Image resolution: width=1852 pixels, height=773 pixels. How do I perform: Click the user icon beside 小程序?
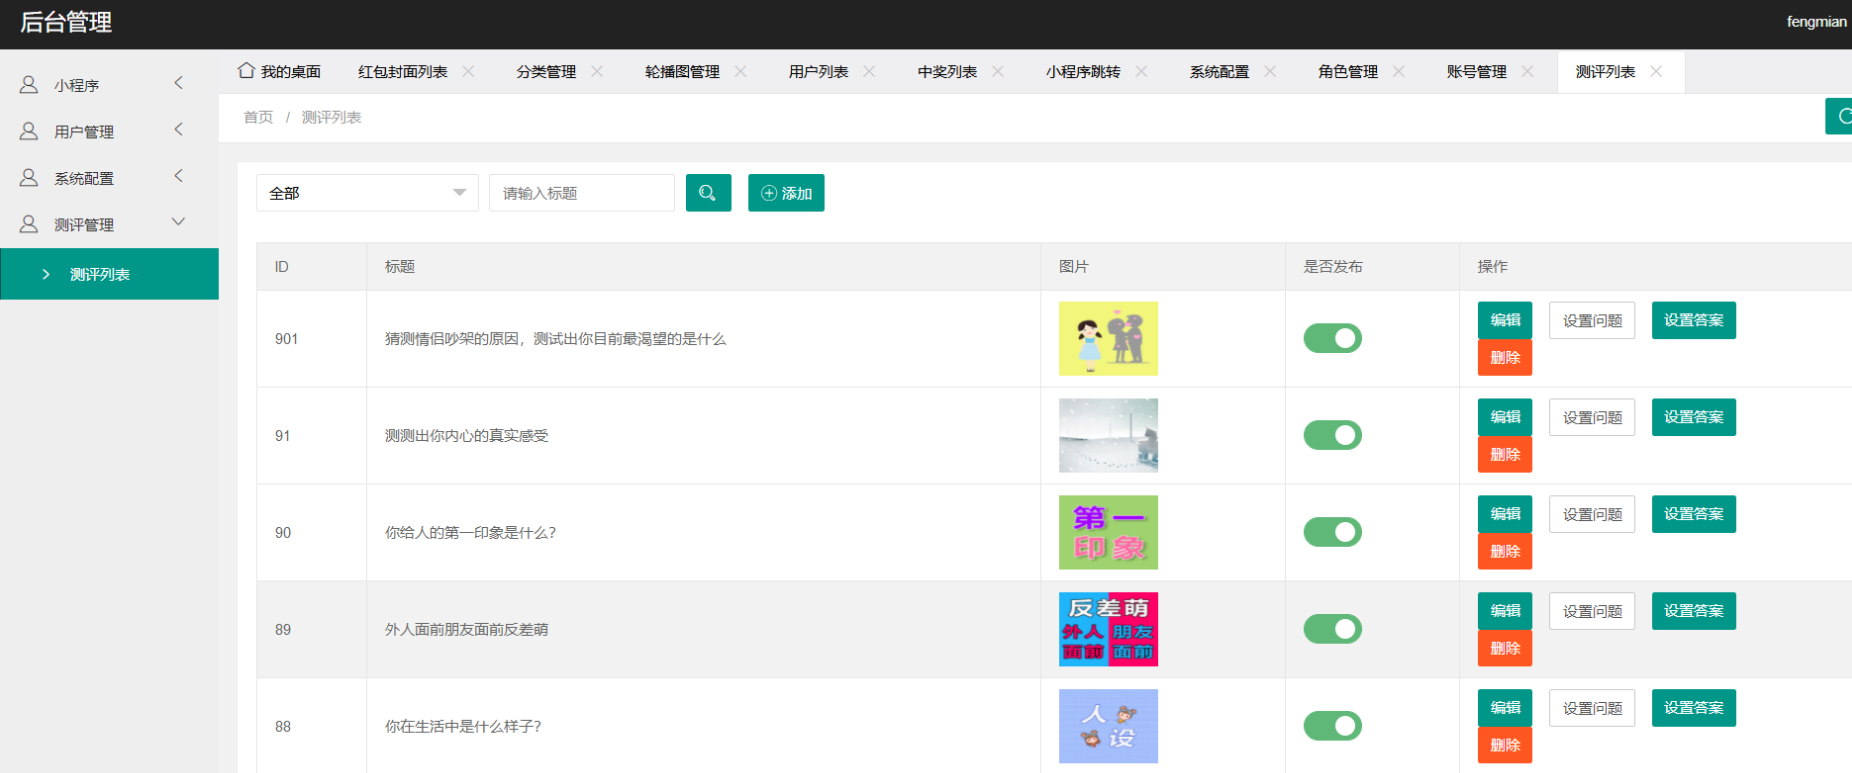pyautogui.click(x=29, y=85)
